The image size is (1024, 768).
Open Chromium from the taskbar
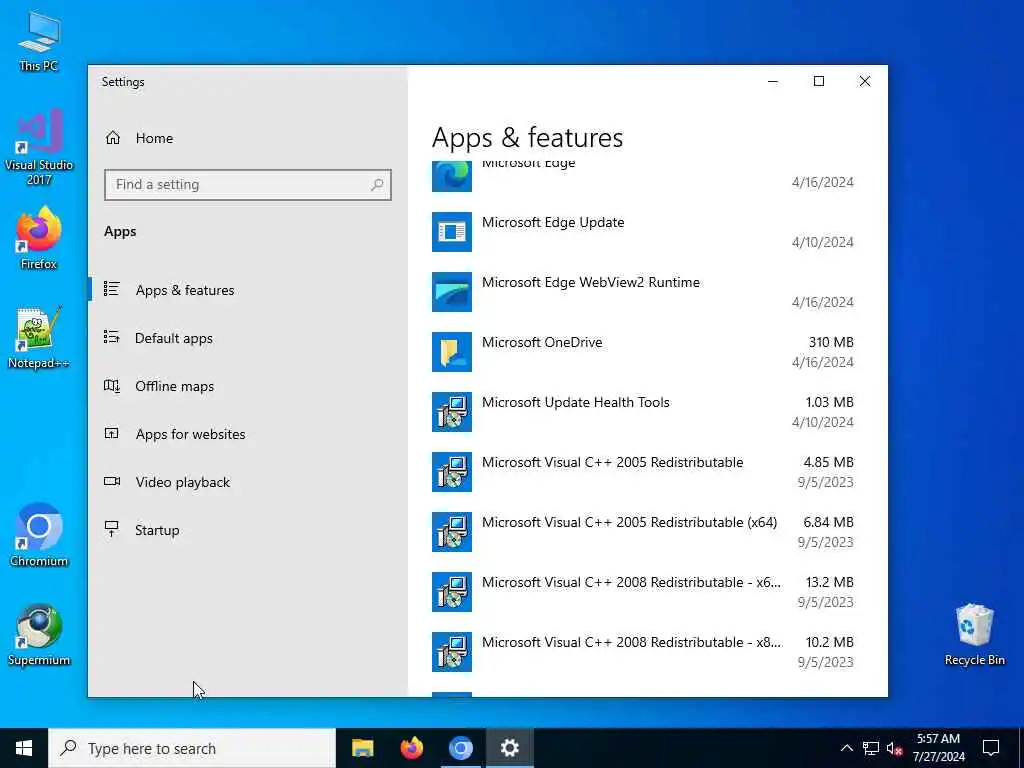(460, 748)
